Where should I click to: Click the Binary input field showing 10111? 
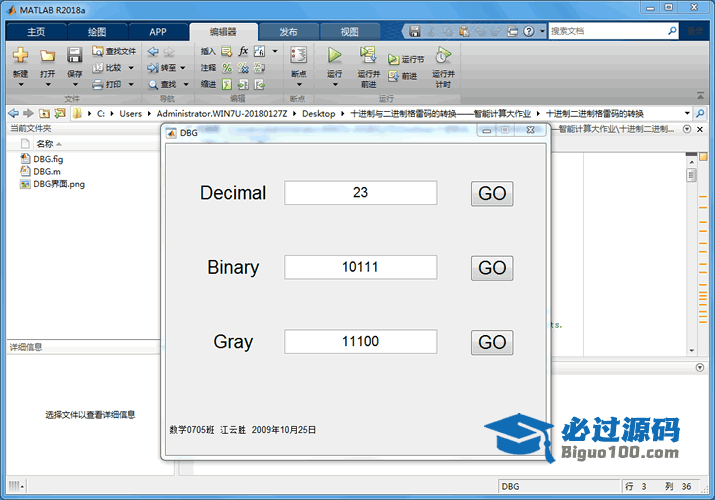(361, 267)
